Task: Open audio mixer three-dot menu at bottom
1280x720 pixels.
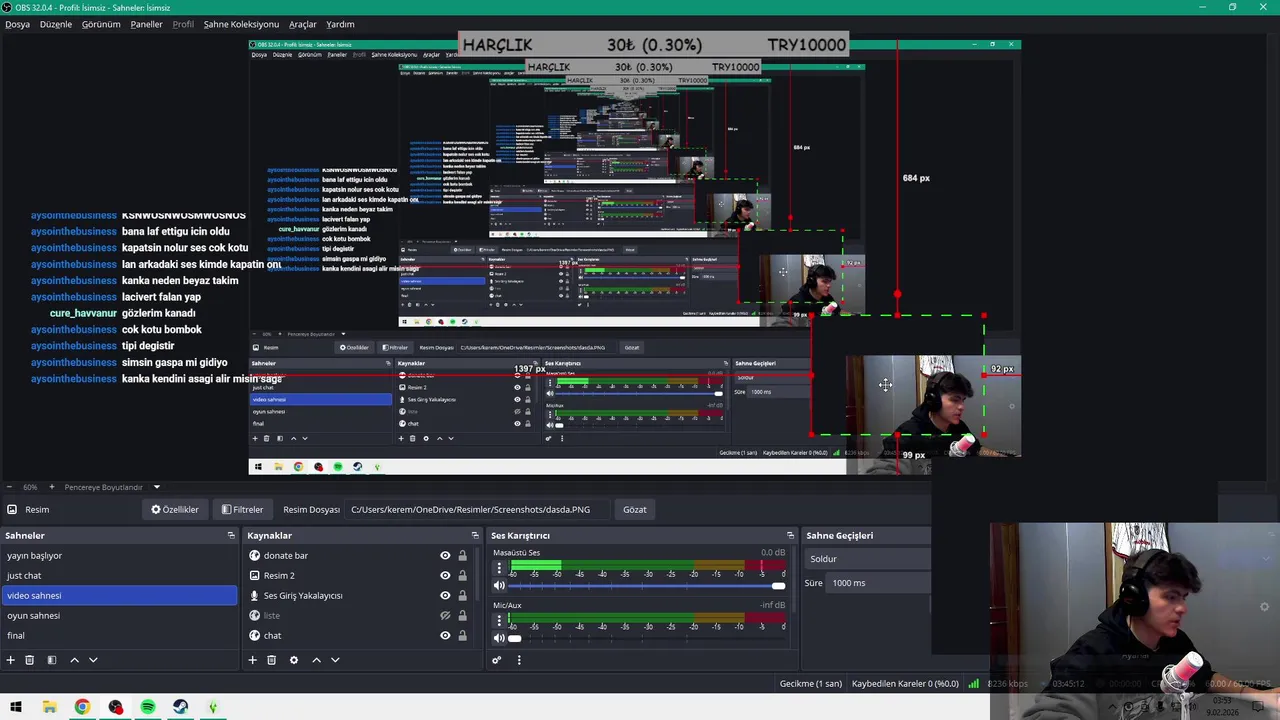Action: (518, 660)
